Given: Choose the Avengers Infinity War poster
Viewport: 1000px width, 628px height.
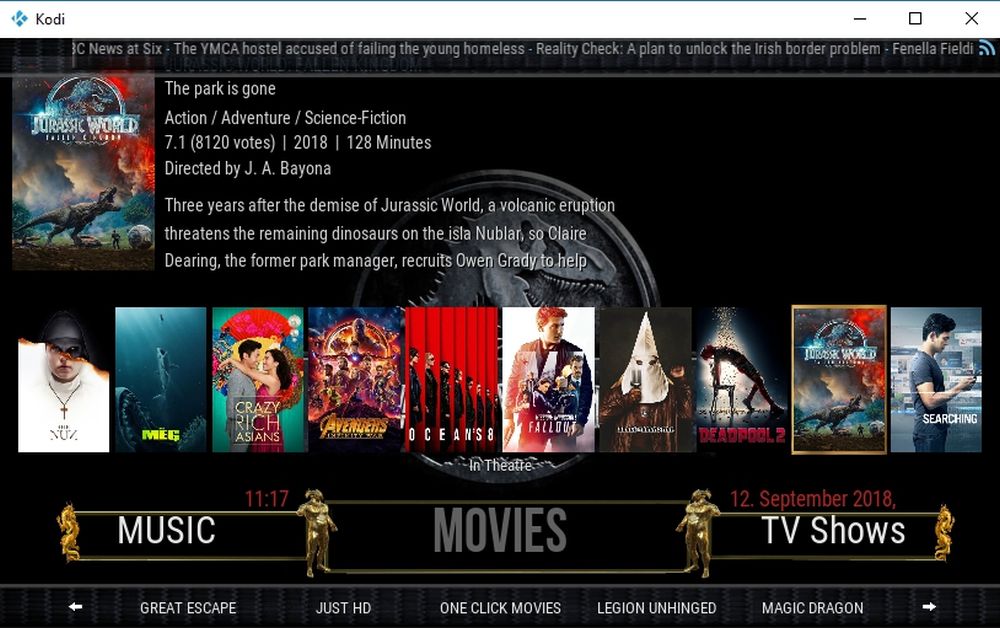Looking at the screenshot, I should pyautogui.click(x=355, y=380).
